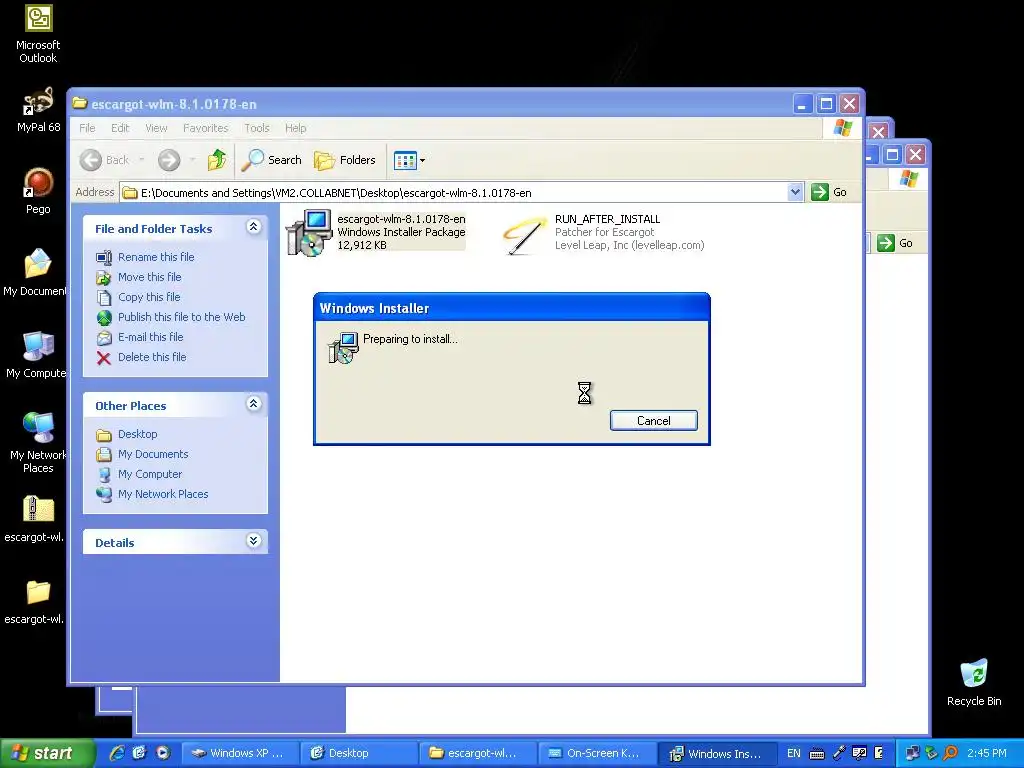Switch to Desktop taskbar button
The image size is (1024, 768).
pyautogui.click(x=358, y=753)
